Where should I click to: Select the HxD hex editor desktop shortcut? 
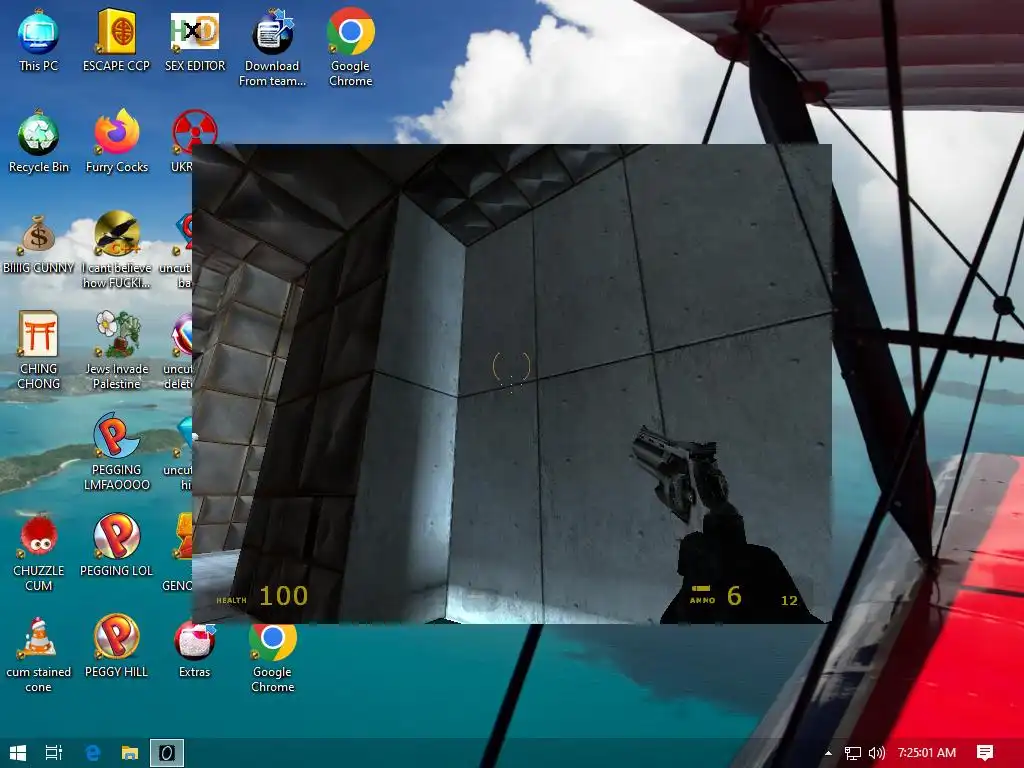point(195,40)
